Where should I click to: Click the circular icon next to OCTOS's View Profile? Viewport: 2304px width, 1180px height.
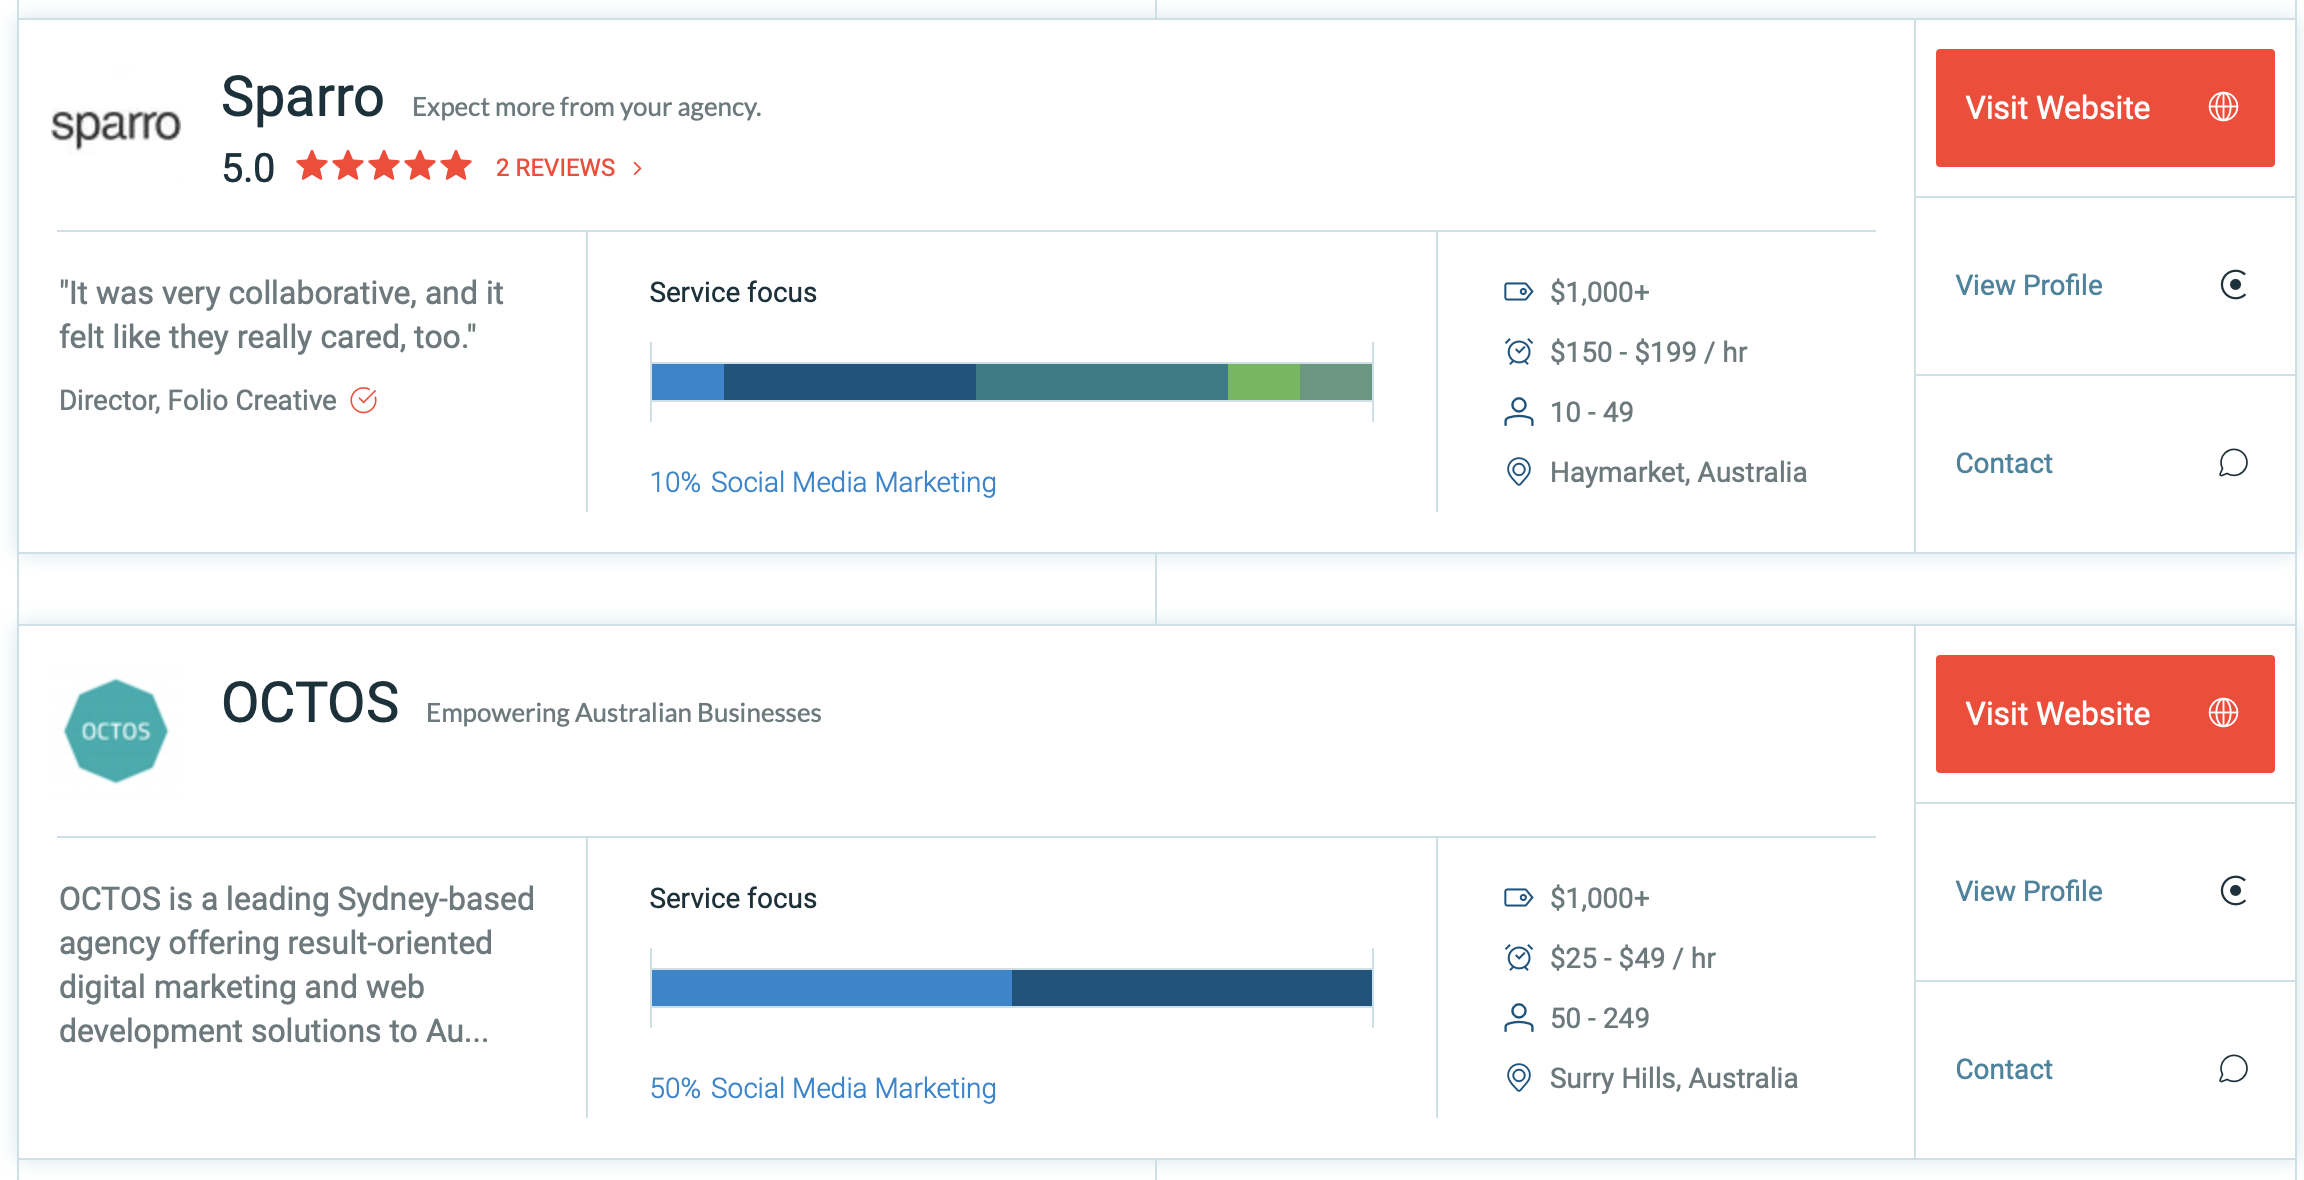point(2233,890)
